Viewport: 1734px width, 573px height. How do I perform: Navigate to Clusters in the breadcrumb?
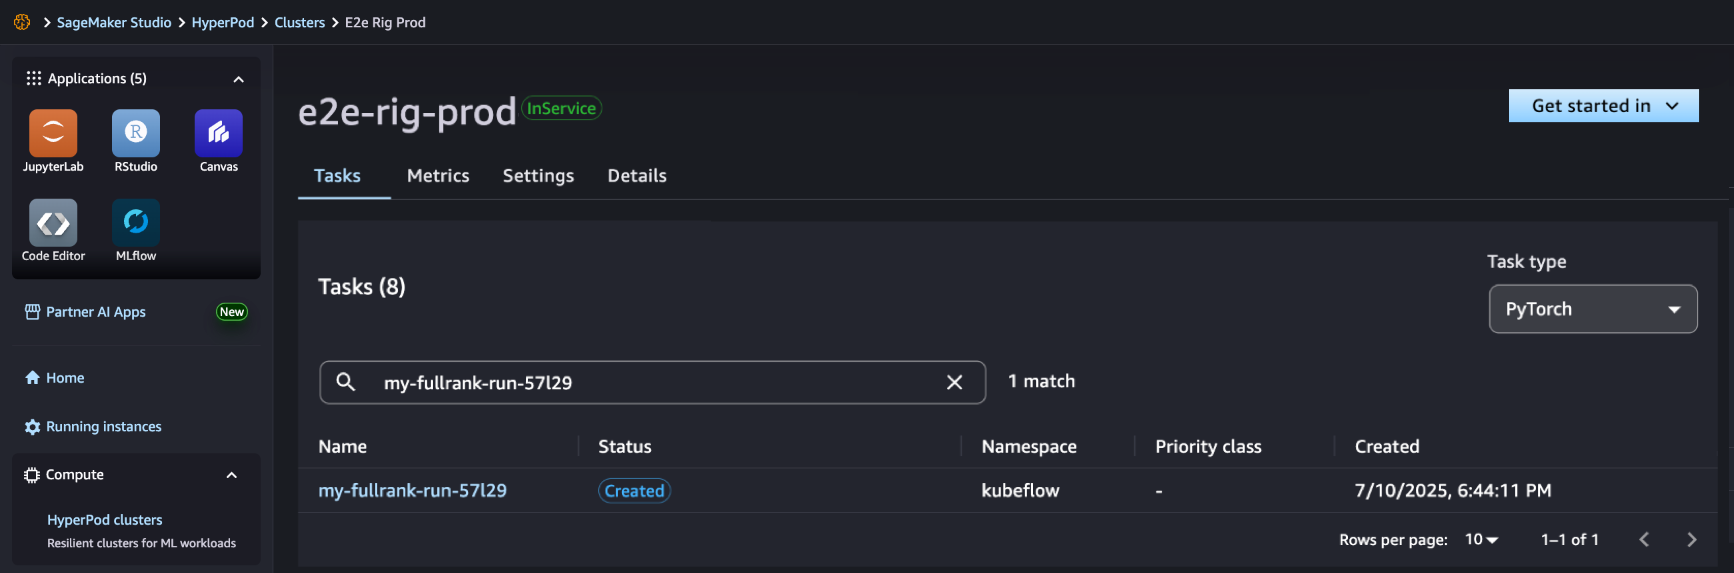click(x=300, y=22)
